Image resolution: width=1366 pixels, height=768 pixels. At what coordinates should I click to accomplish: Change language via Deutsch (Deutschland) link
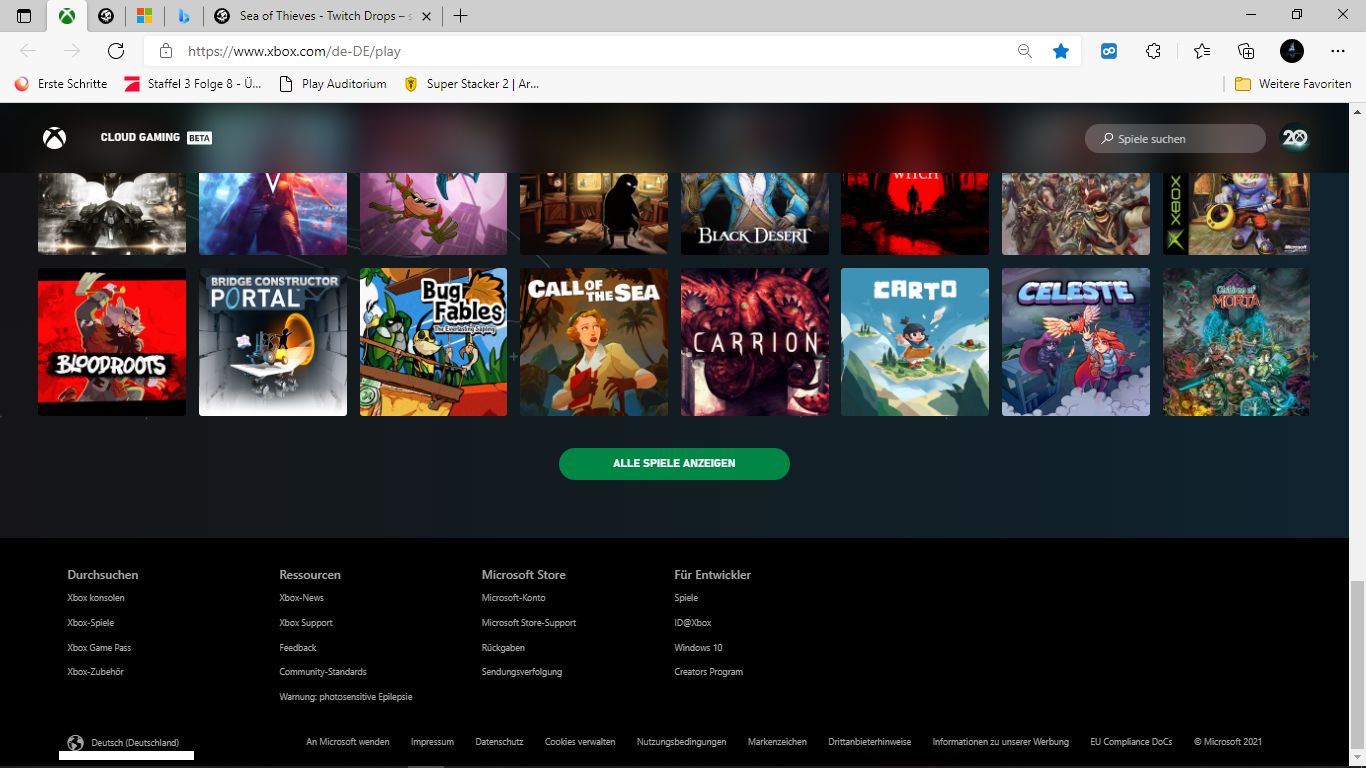[x=135, y=743]
